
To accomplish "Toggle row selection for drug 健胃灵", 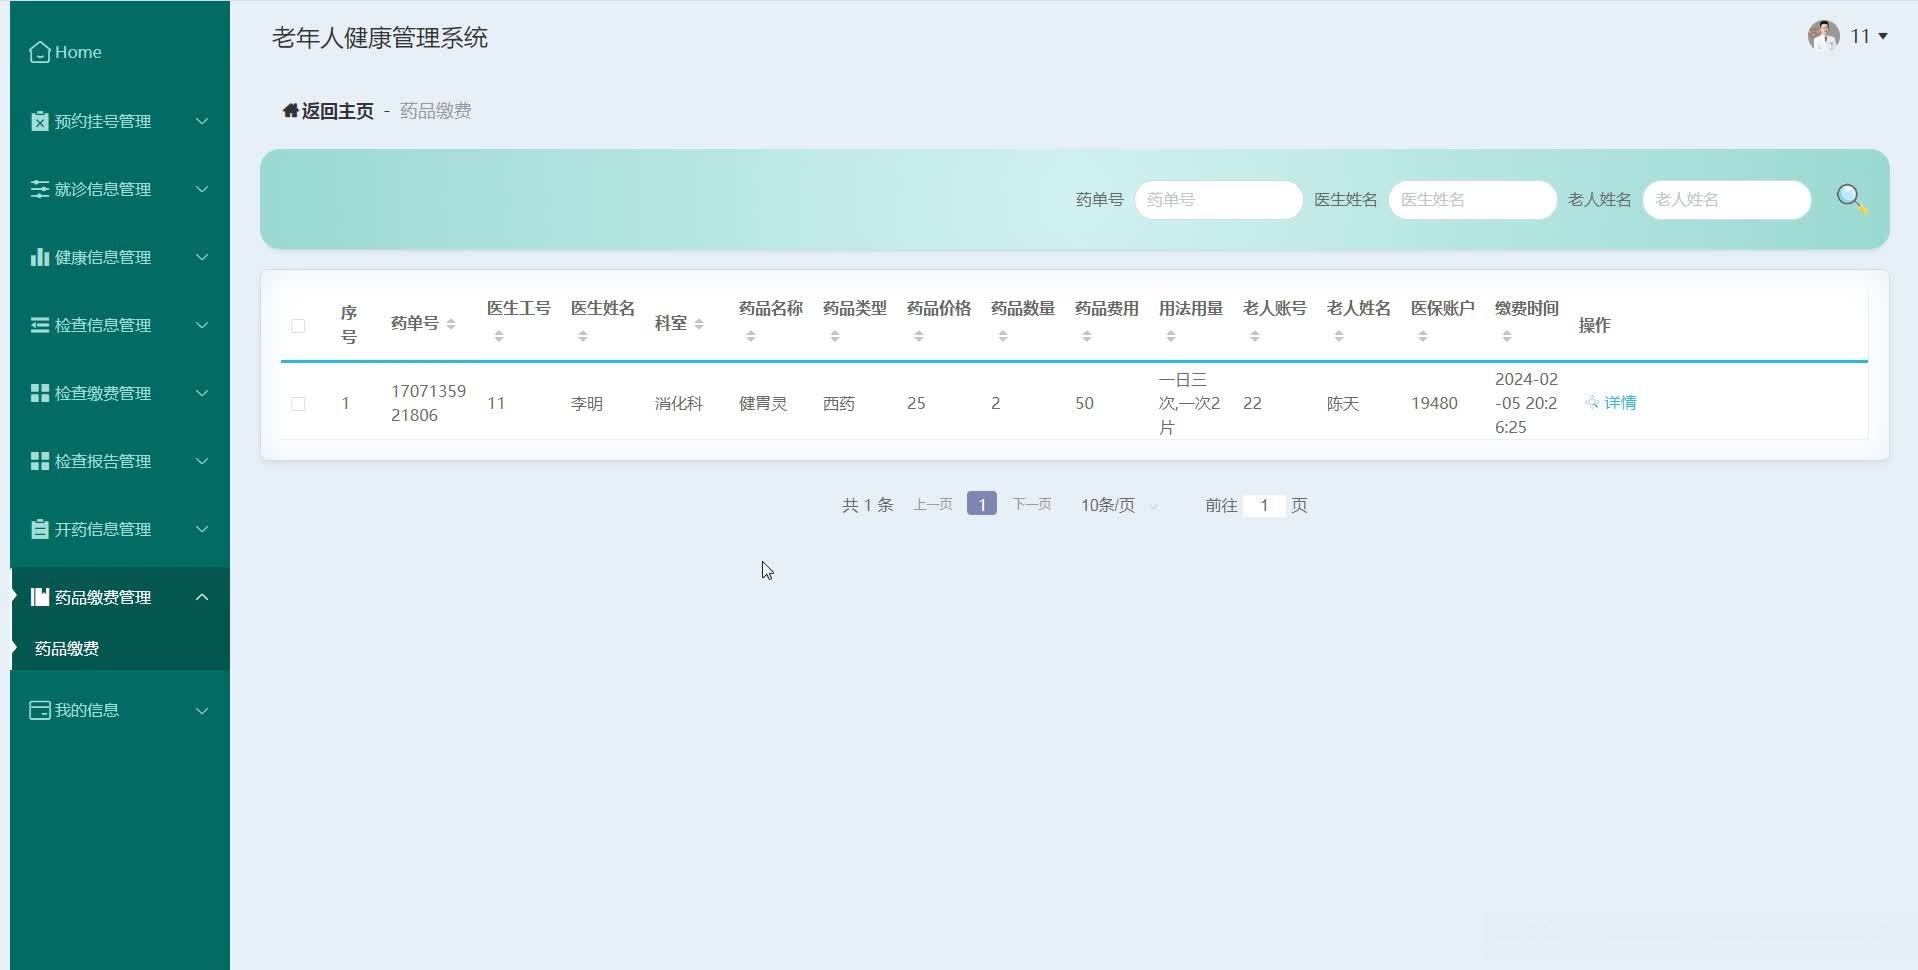I will pos(298,403).
